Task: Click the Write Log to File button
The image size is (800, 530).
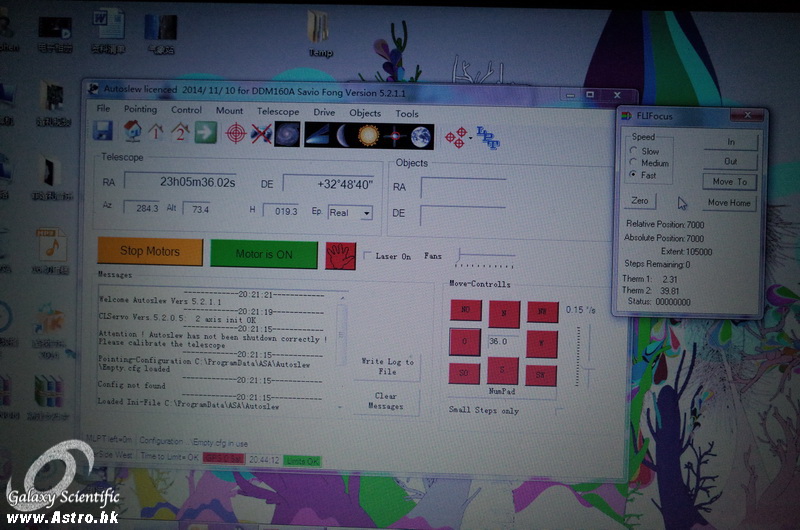Action: pyautogui.click(x=386, y=367)
